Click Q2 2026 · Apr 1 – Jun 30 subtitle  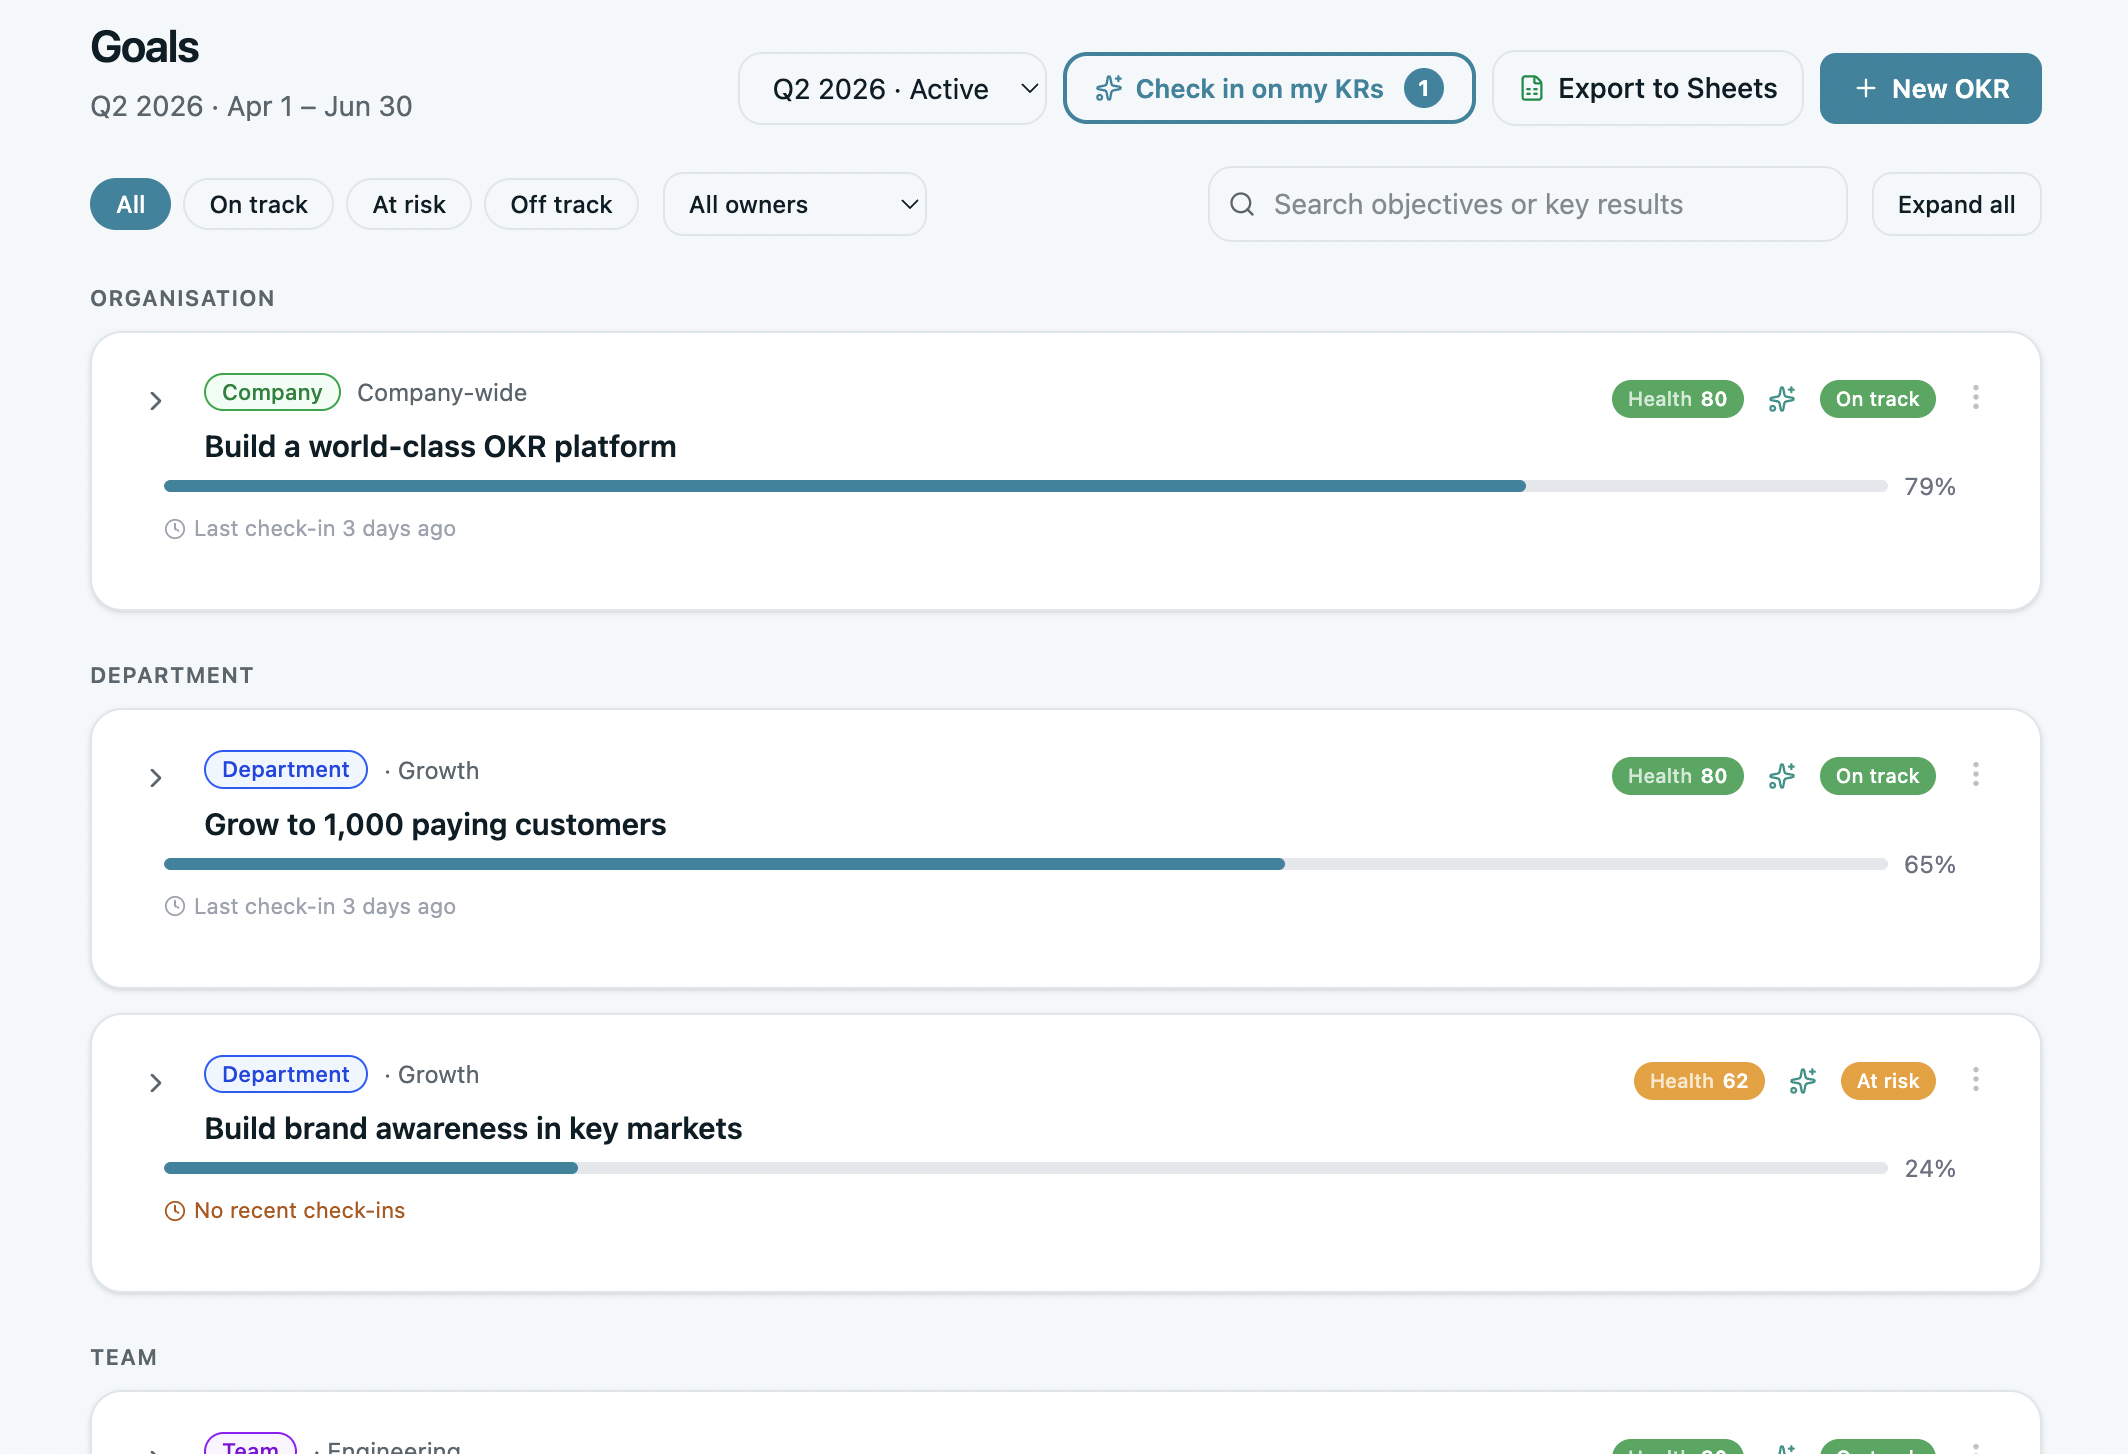[x=251, y=106]
